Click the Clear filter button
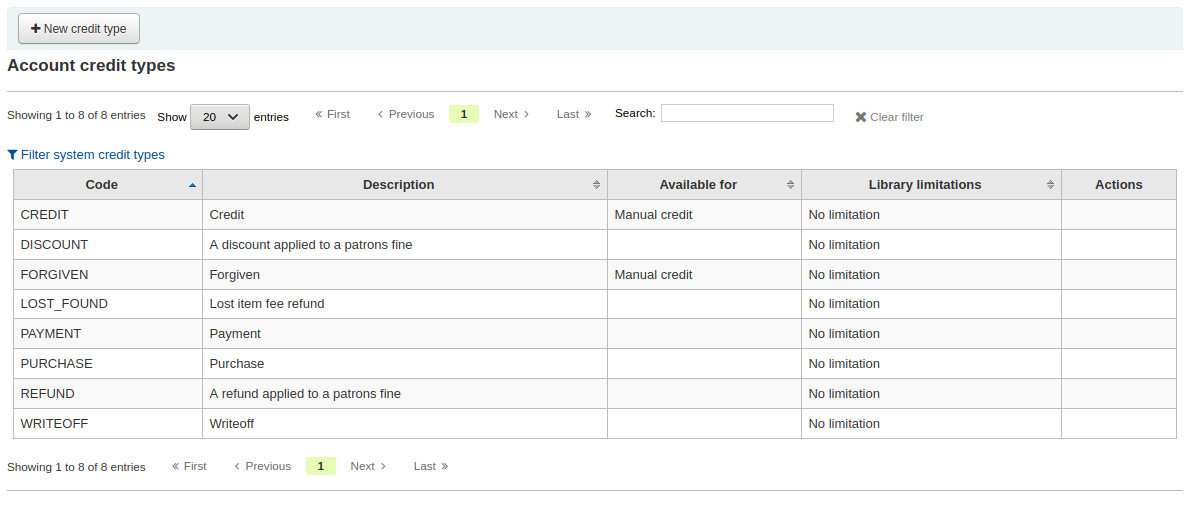This screenshot has width=1194, height=507. coord(889,117)
